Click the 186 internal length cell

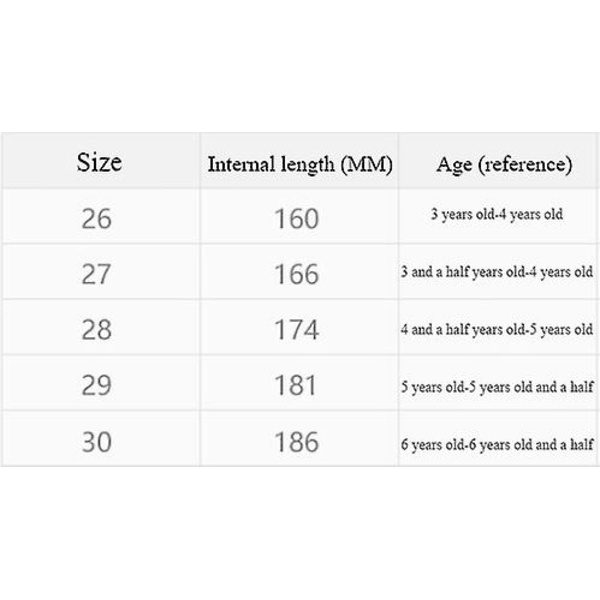pyautogui.click(x=299, y=439)
